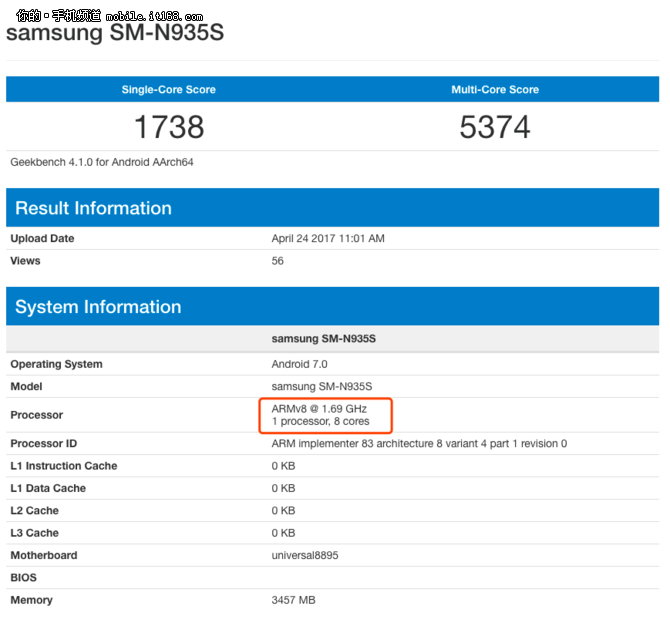Select the Memory label
Viewport: 670px width, 623px height.
tap(31, 600)
